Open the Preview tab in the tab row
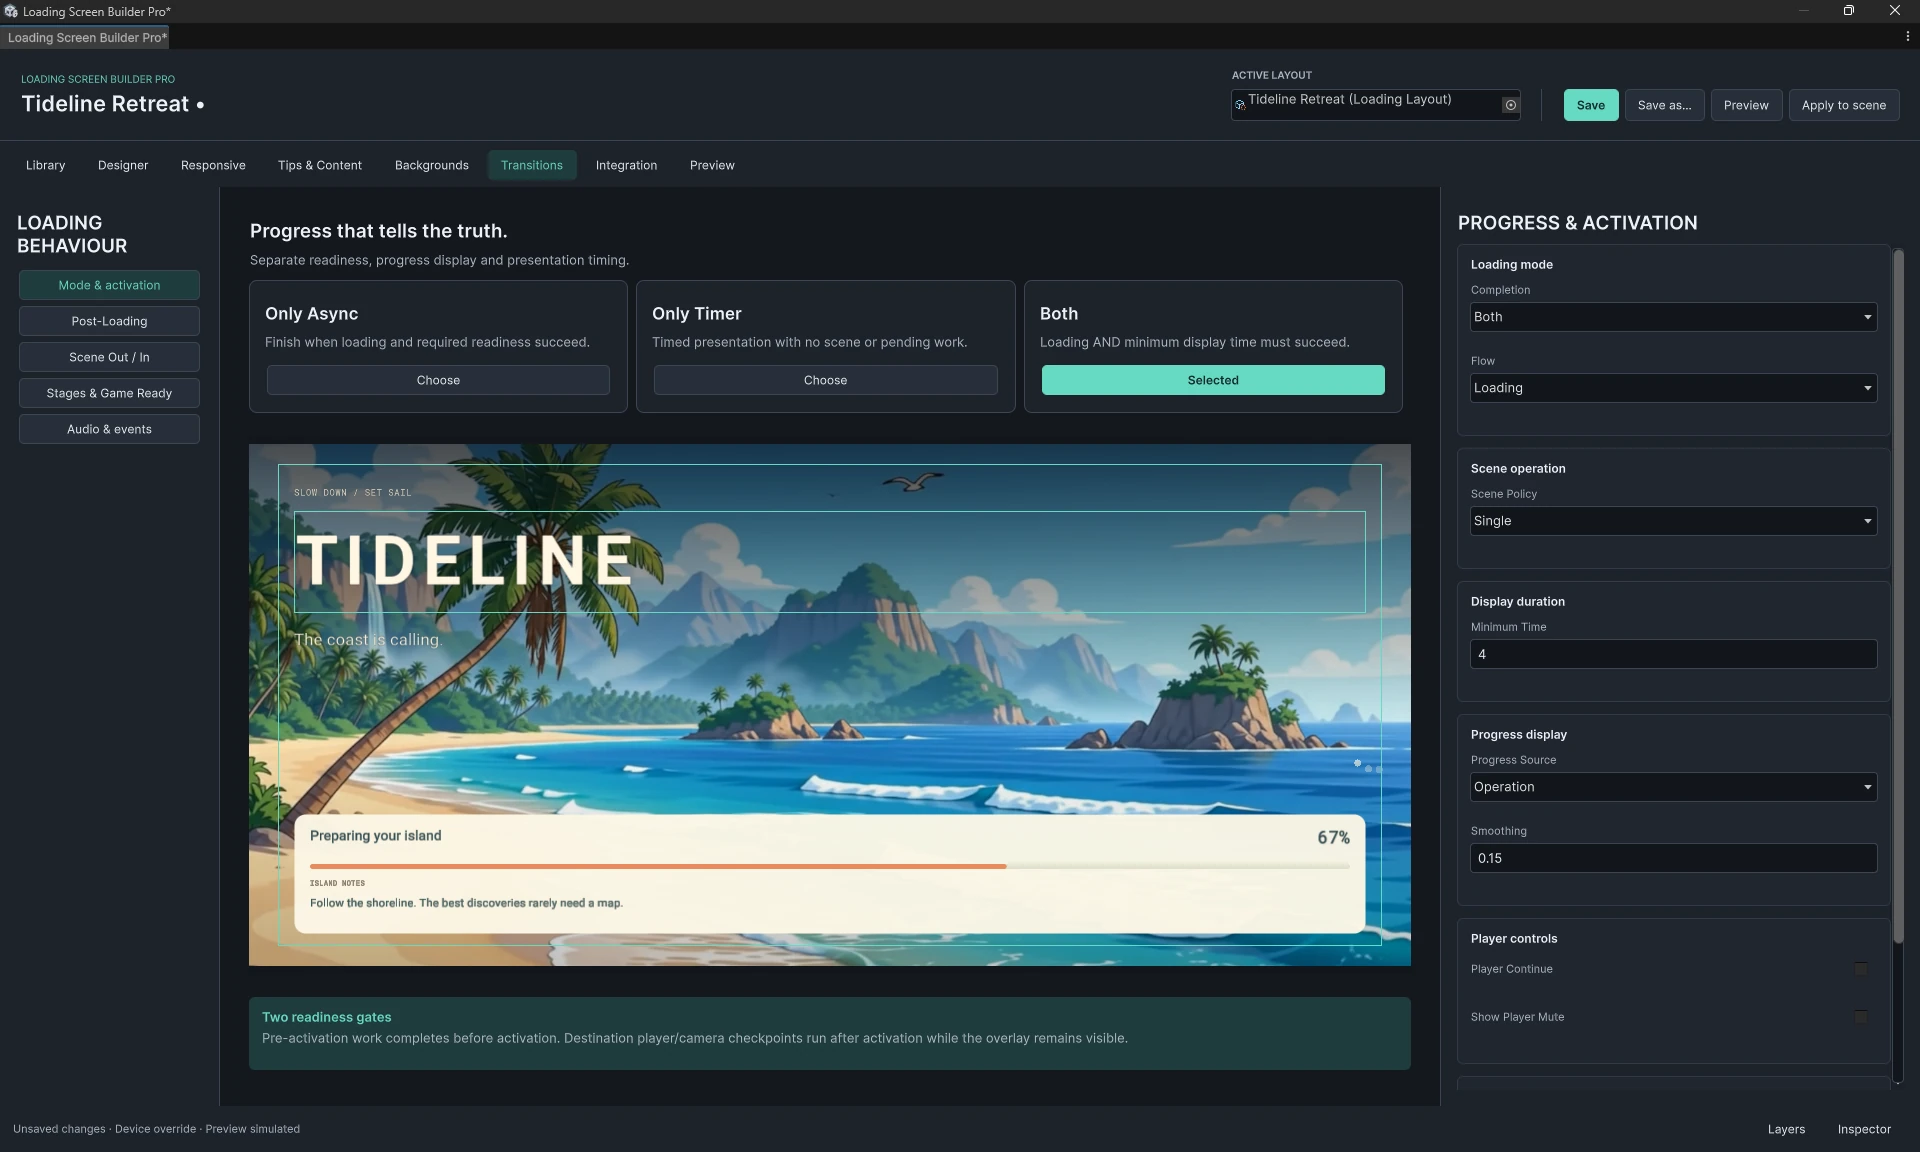Image resolution: width=1920 pixels, height=1152 pixels. 712,165
